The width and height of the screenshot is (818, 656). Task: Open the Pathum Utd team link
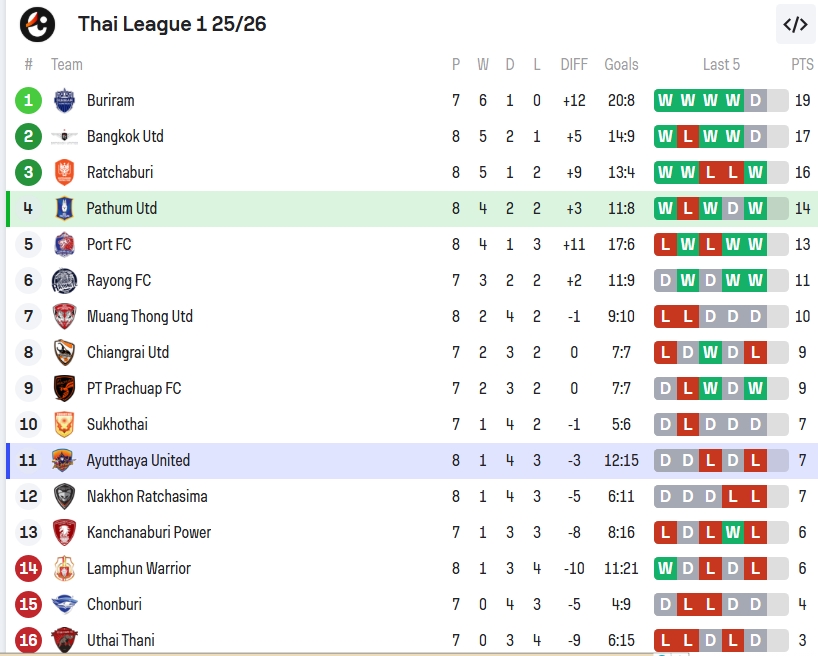tap(122, 208)
